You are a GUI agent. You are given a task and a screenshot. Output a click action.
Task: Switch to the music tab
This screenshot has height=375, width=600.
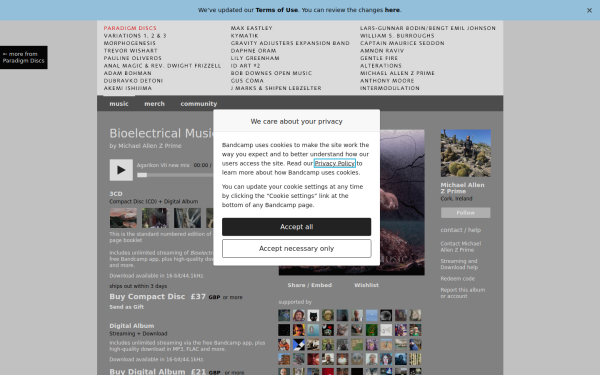click(119, 104)
